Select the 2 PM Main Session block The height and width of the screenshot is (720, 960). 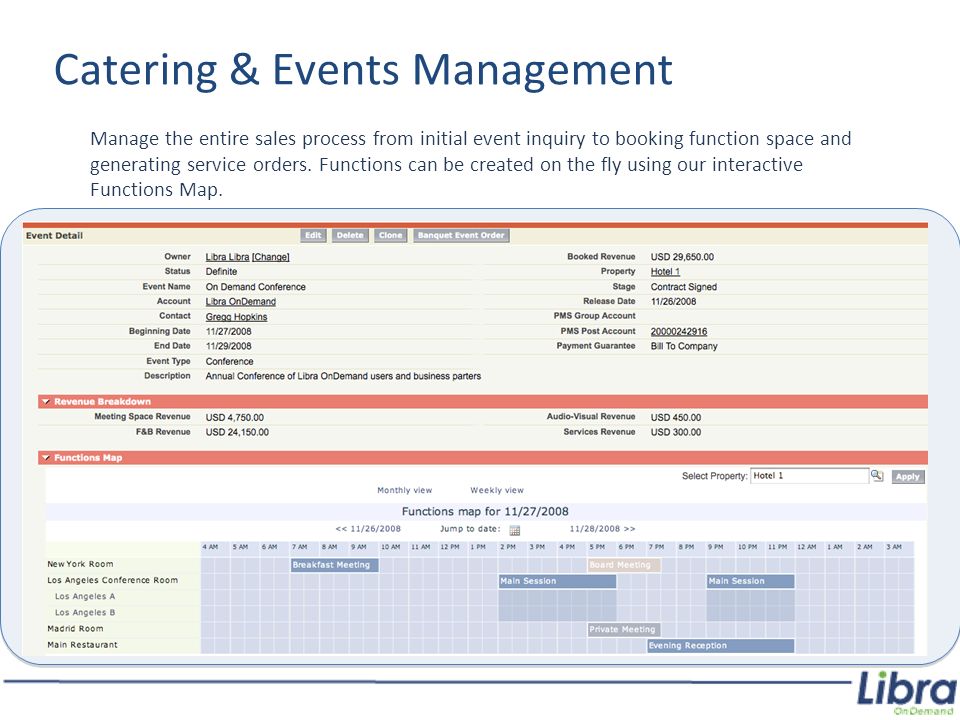point(557,581)
